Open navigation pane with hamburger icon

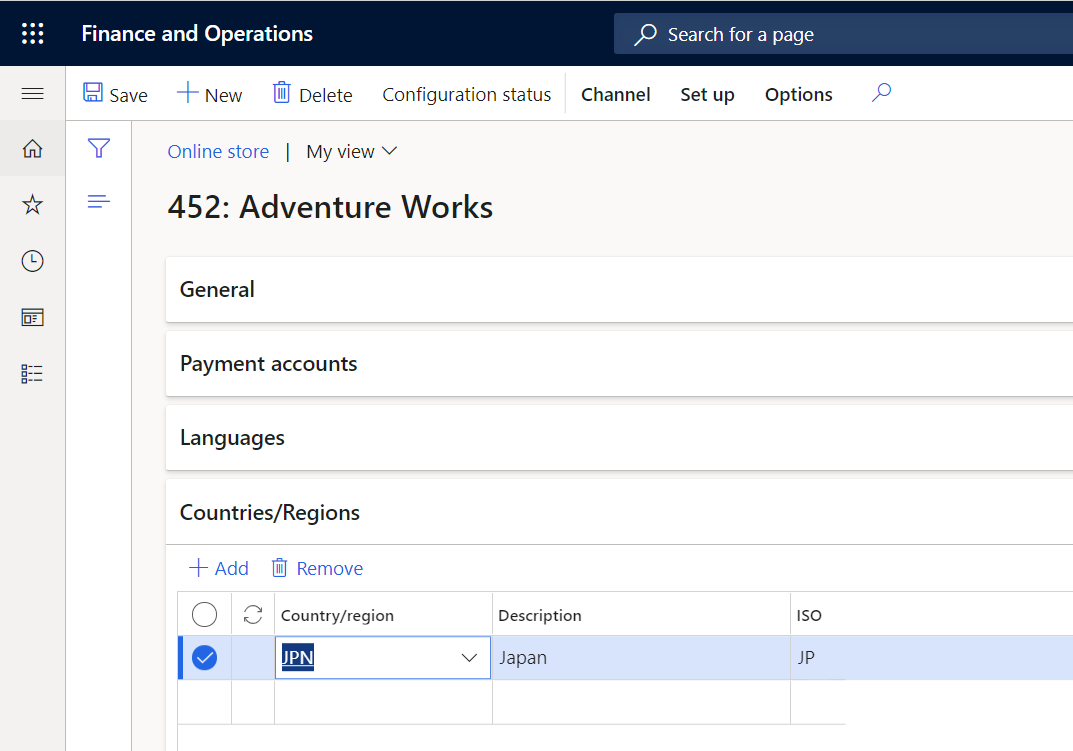click(x=32, y=93)
